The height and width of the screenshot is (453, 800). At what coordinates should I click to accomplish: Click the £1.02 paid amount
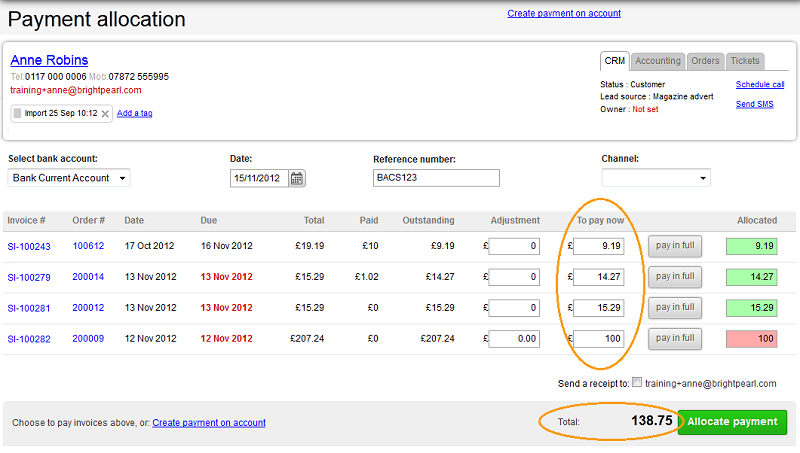366,277
